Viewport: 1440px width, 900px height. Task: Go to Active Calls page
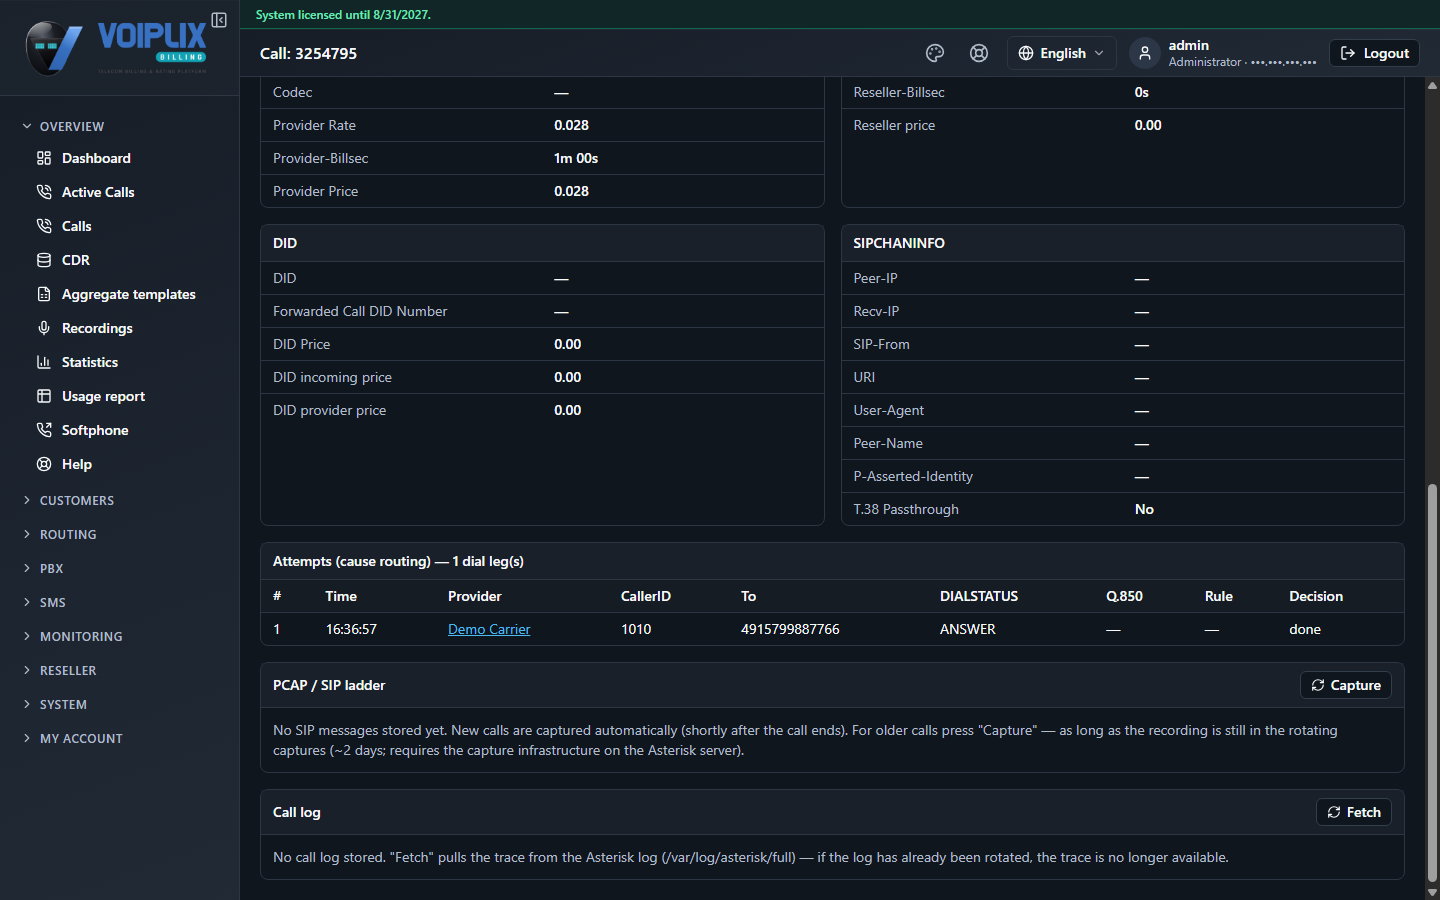coord(98,192)
